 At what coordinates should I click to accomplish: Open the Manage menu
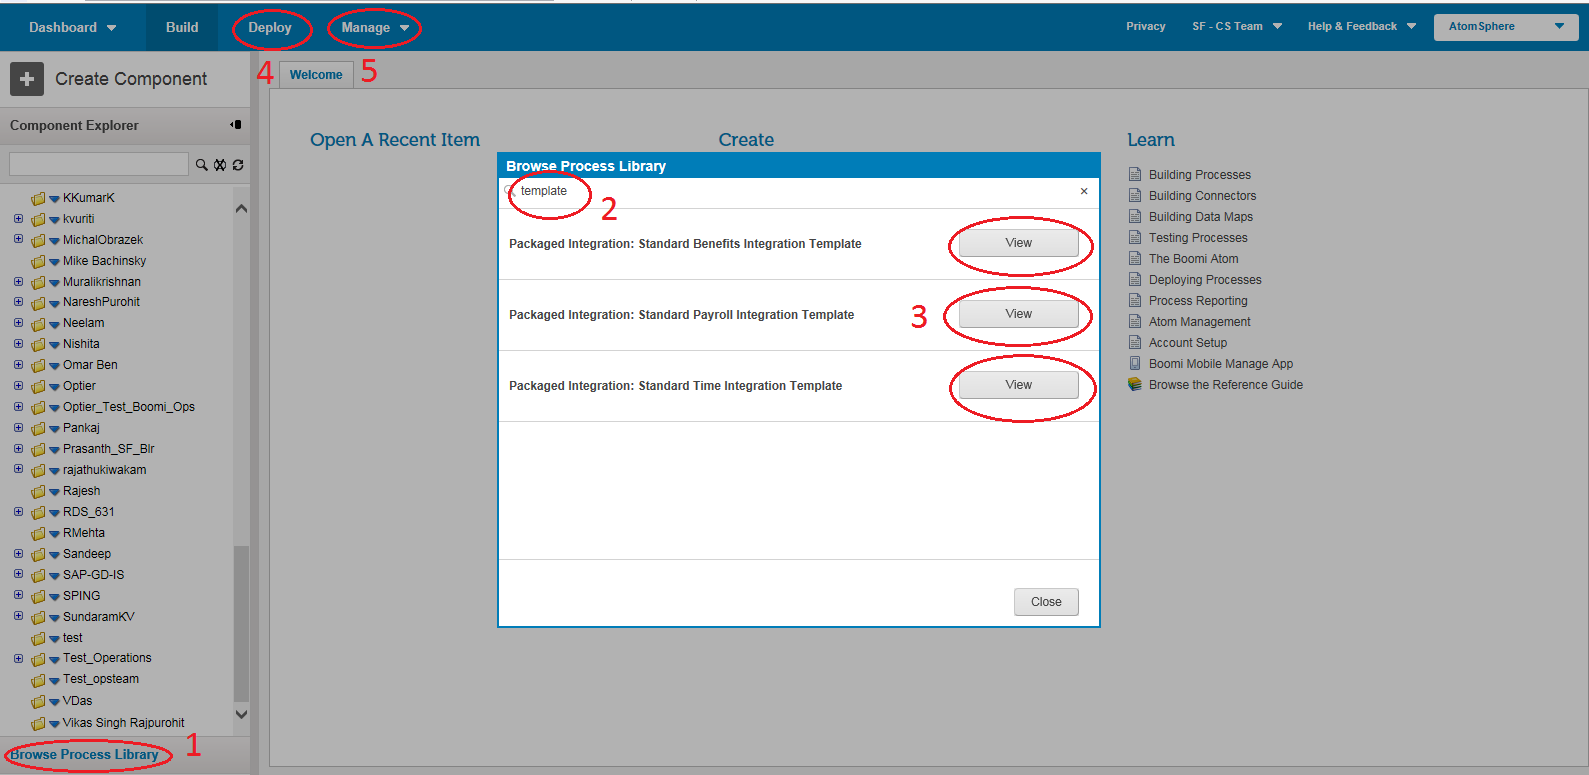click(x=375, y=28)
